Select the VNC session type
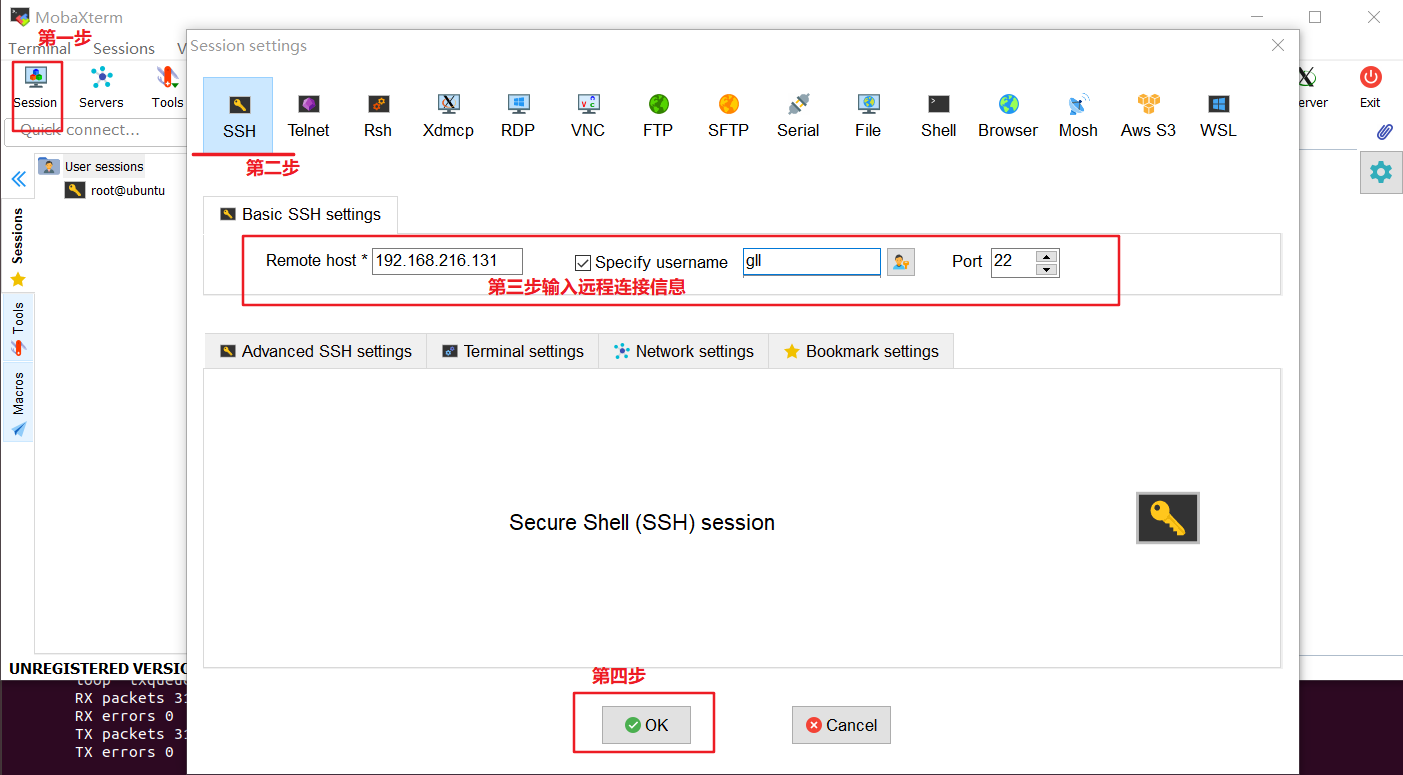This screenshot has width=1403, height=775. (588, 115)
